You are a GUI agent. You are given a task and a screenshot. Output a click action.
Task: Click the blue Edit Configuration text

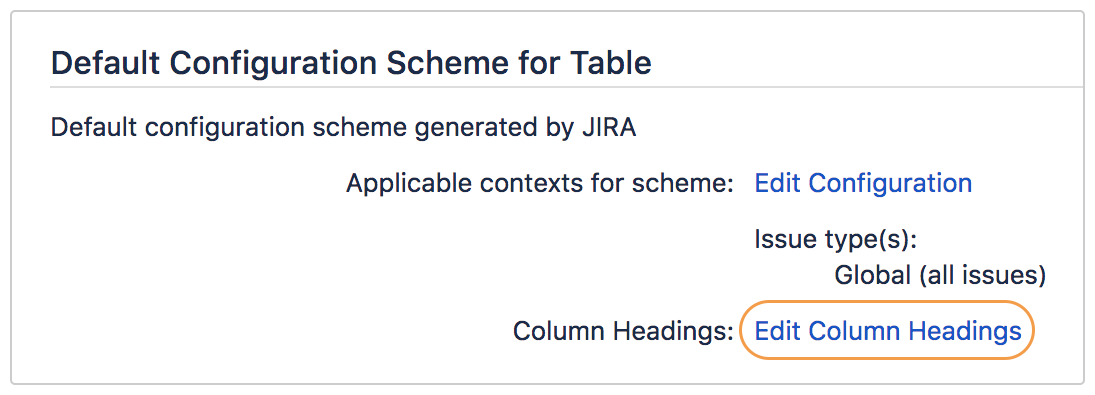click(x=863, y=184)
